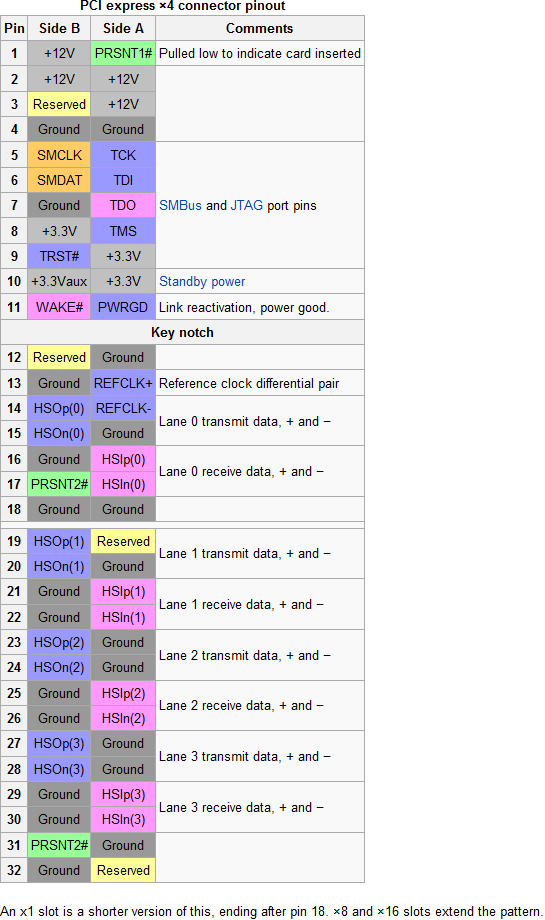Click the HSIp(2) cell
Viewport: 545px width, 920px height.
[x=123, y=694]
